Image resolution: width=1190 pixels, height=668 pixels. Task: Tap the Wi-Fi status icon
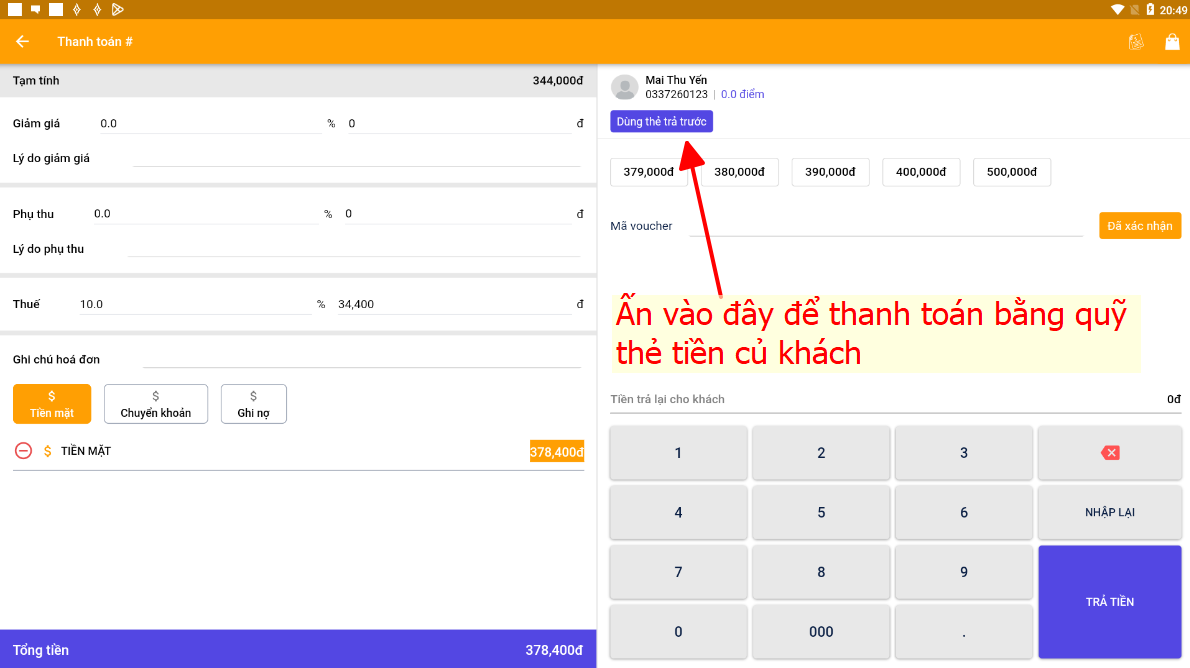click(1117, 9)
